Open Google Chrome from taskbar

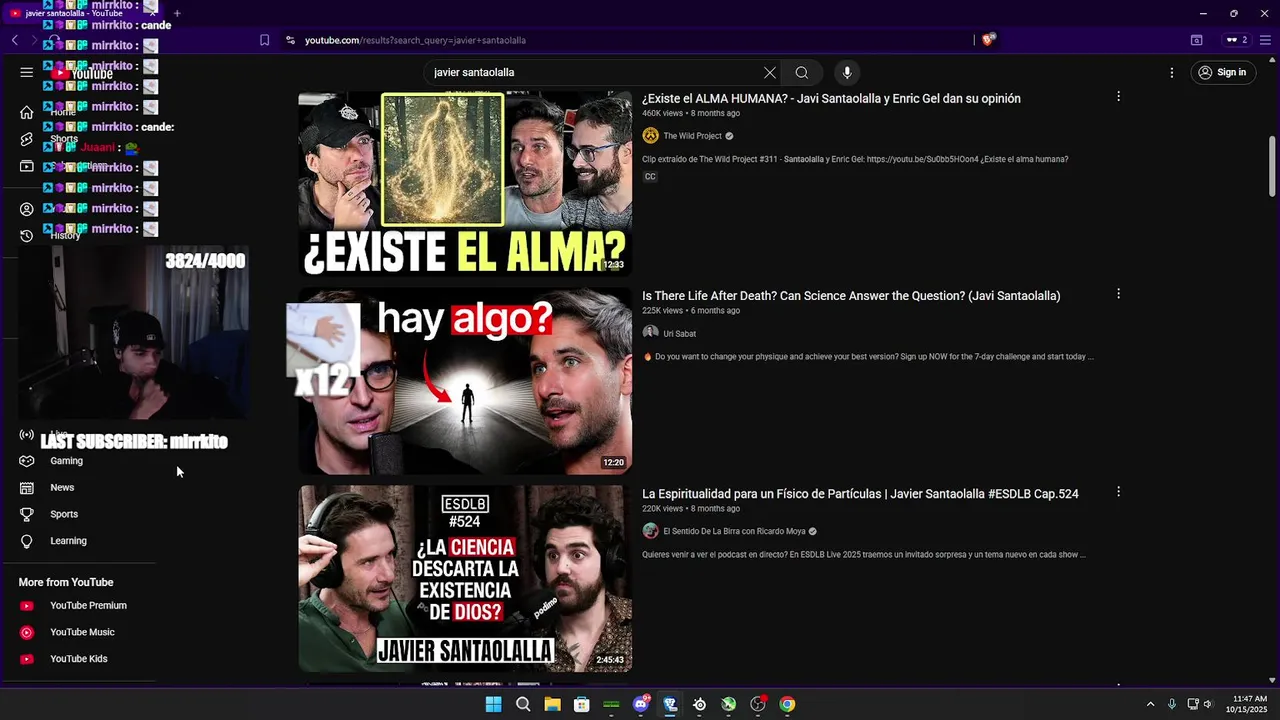788,704
